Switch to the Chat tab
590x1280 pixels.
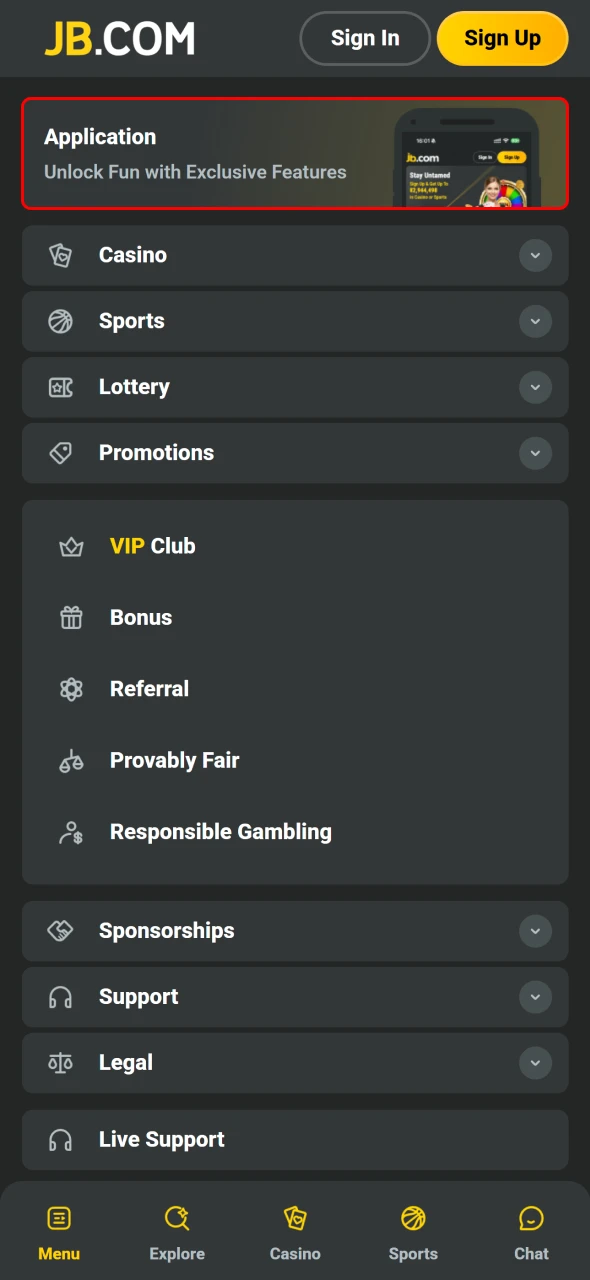(531, 1230)
